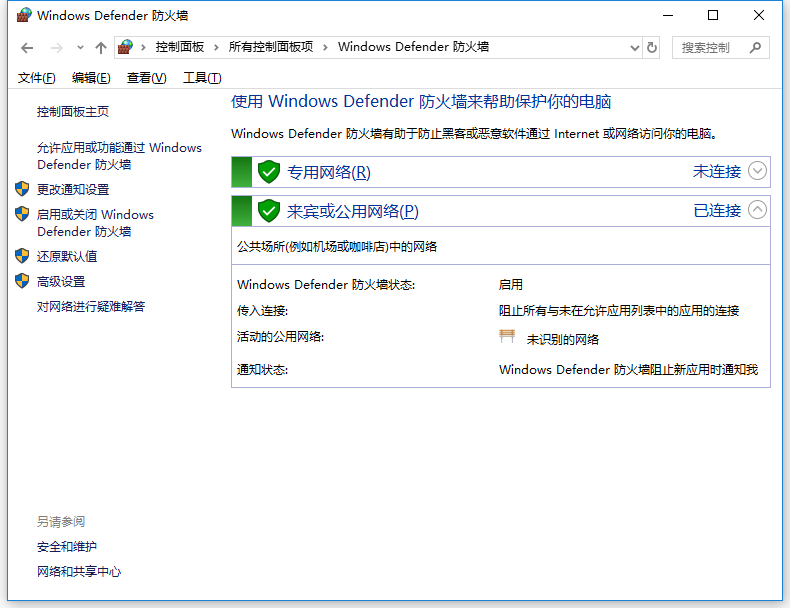This screenshot has width=790, height=608.
Task: Open the recent locations dropdown arrow
Action: pyautogui.click(x=80, y=48)
